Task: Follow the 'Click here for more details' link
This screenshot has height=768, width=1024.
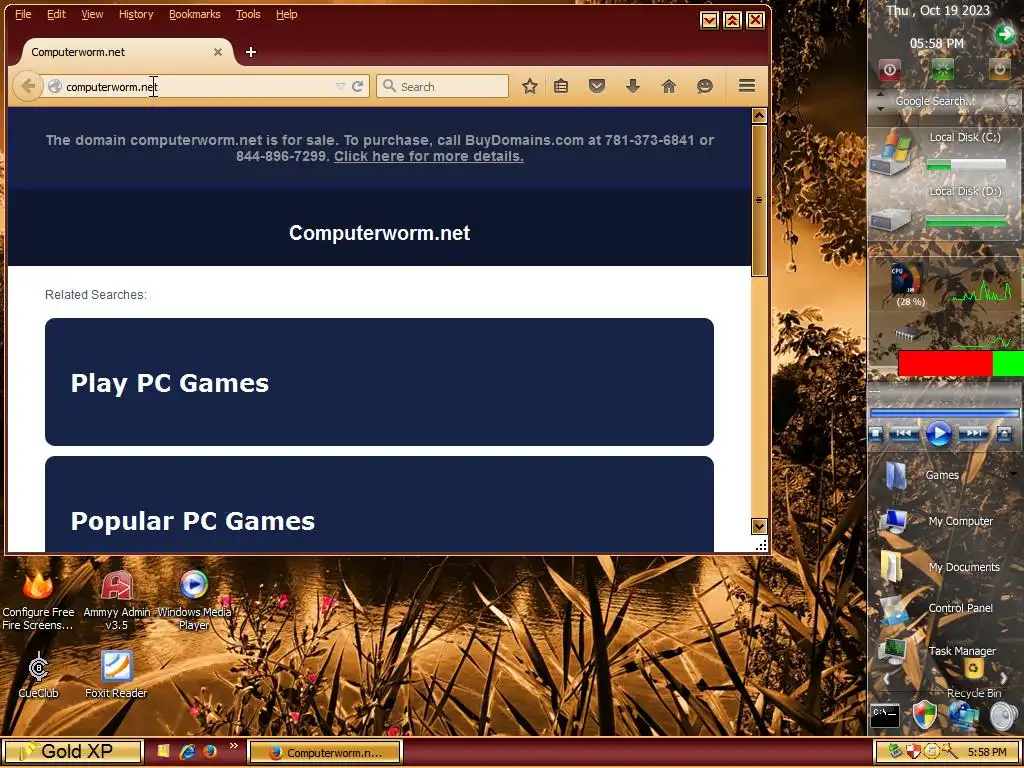Action: pyautogui.click(x=428, y=156)
